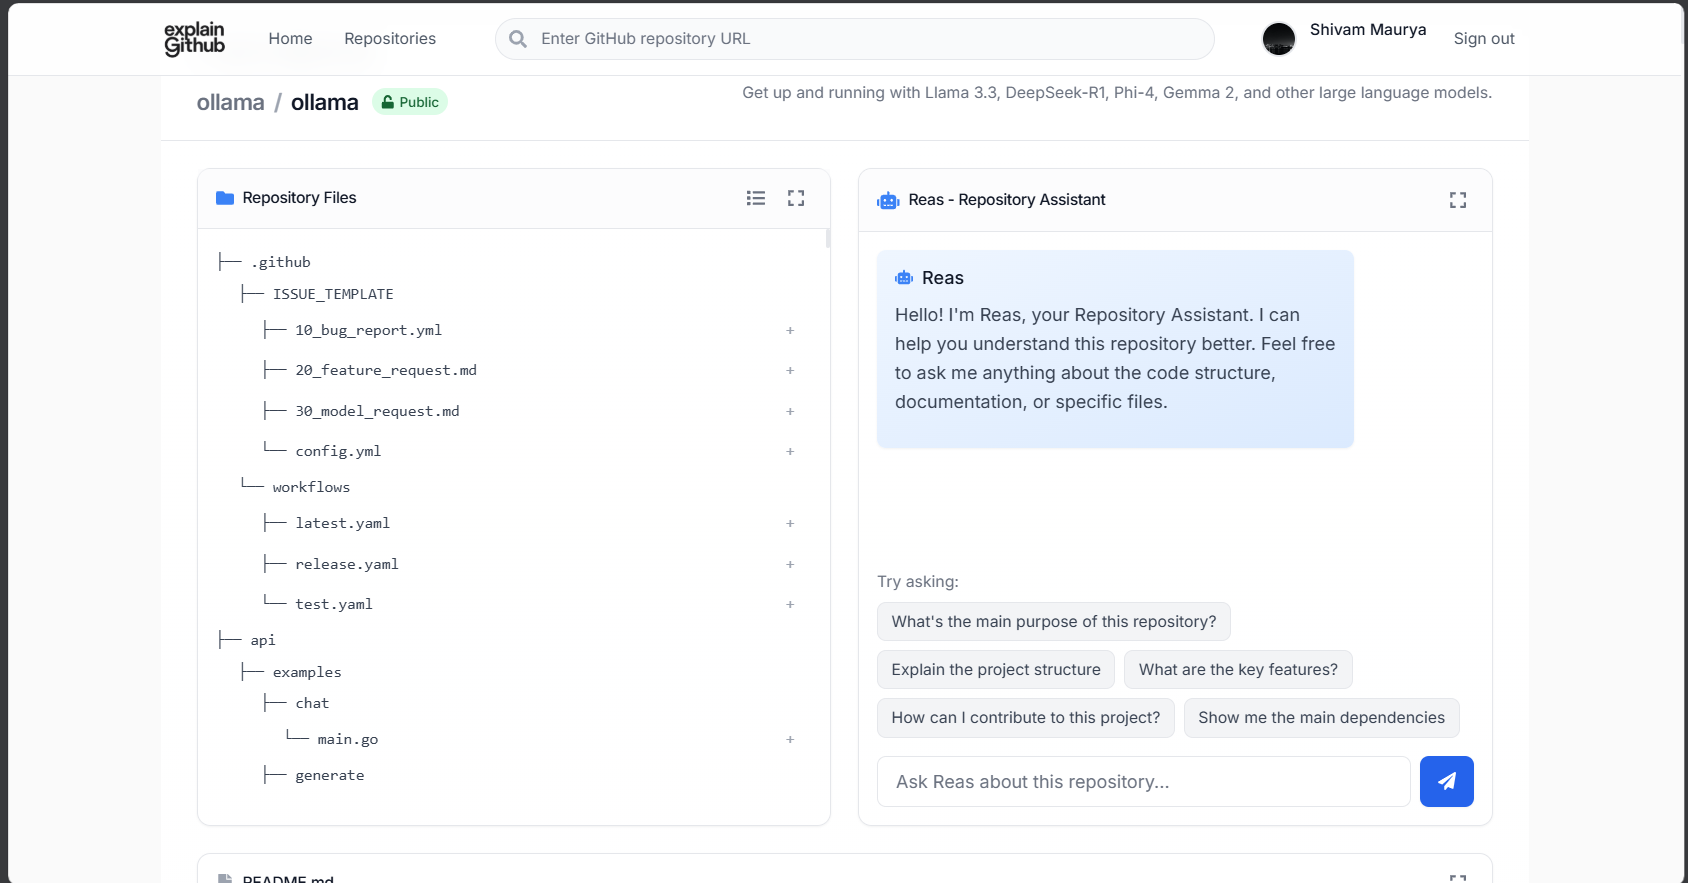The height and width of the screenshot is (883, 1688).
Task: Click plus icon next to 10_bug_report.yml
Action: coord(790,330)
